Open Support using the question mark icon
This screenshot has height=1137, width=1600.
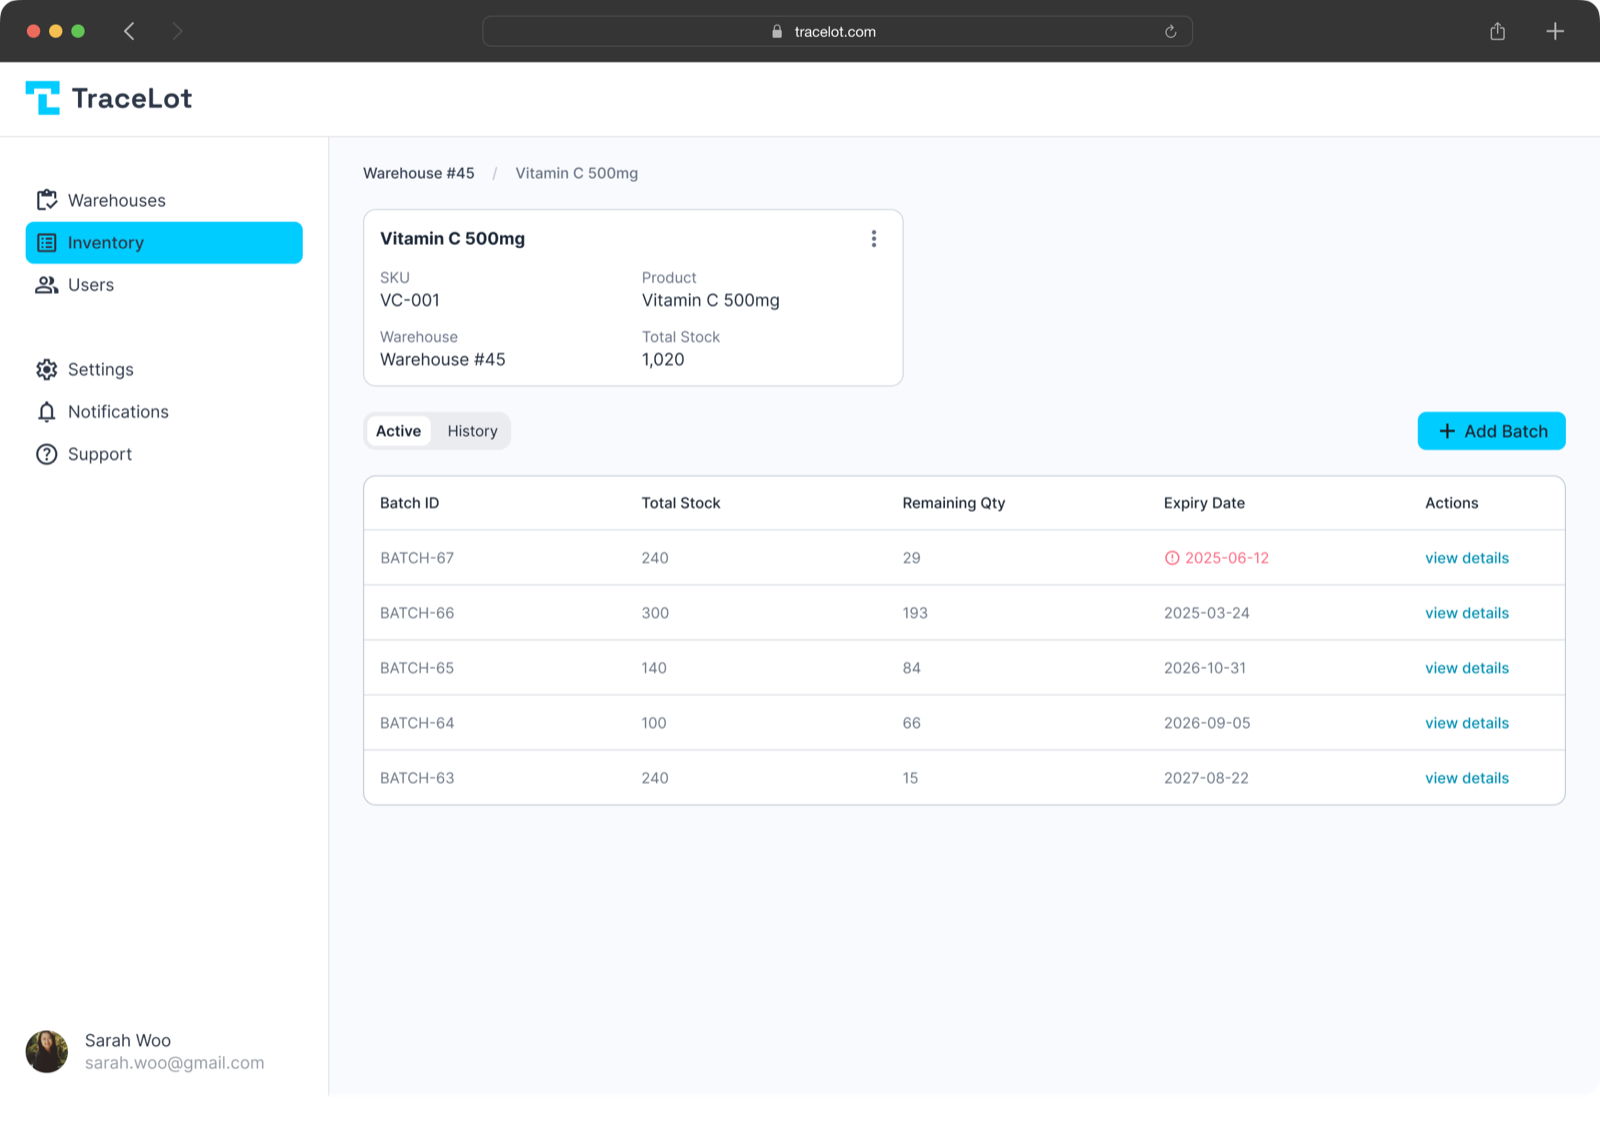point(47,454)
